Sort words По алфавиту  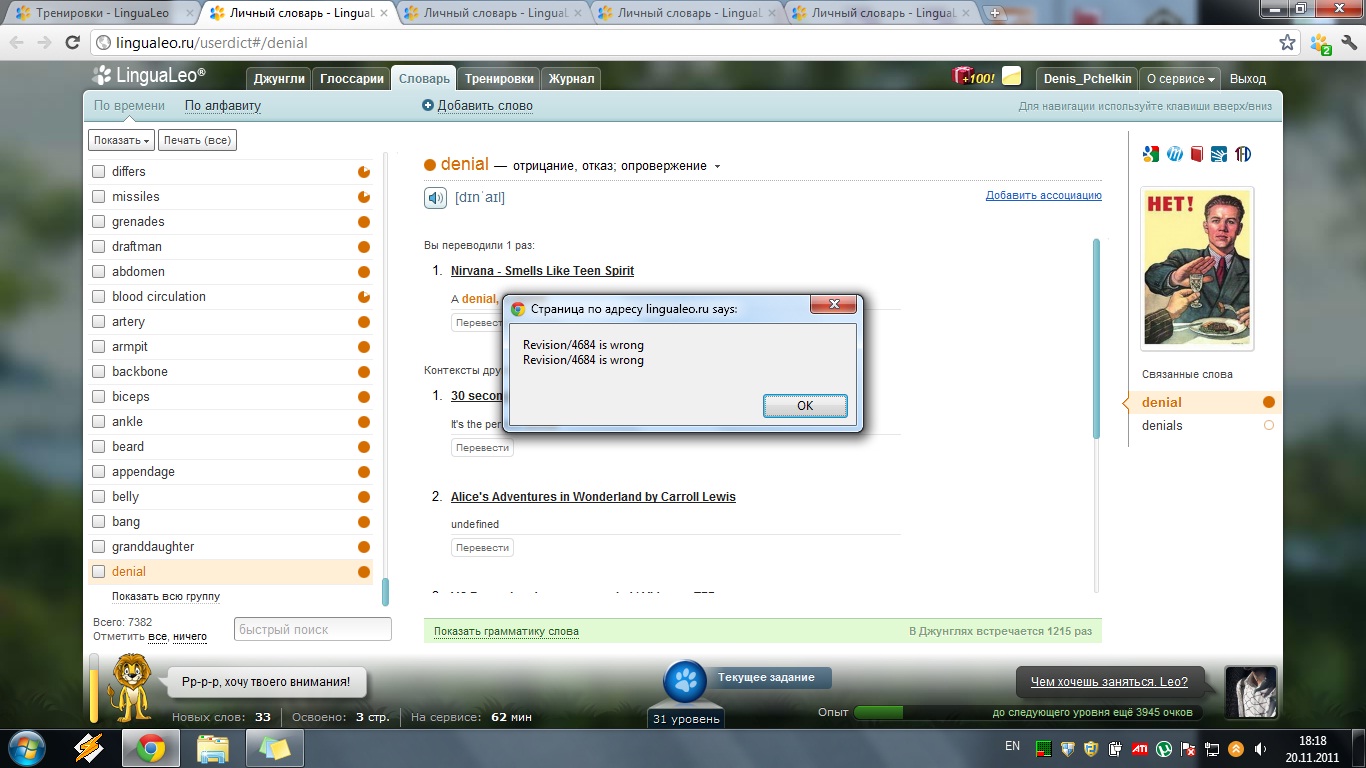click(222, 105)
